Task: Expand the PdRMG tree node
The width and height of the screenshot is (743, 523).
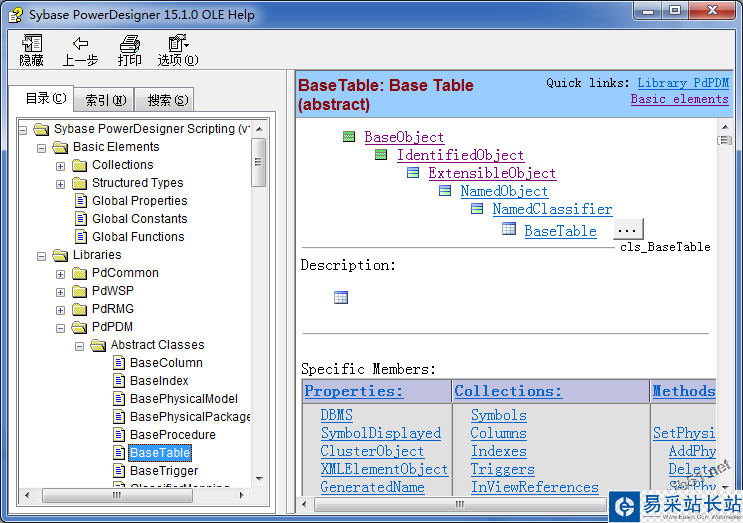Action: click(60, 310)
